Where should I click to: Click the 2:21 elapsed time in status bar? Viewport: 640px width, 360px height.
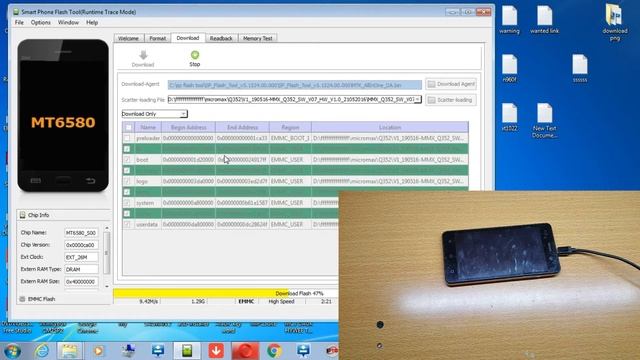click(326, 301)
